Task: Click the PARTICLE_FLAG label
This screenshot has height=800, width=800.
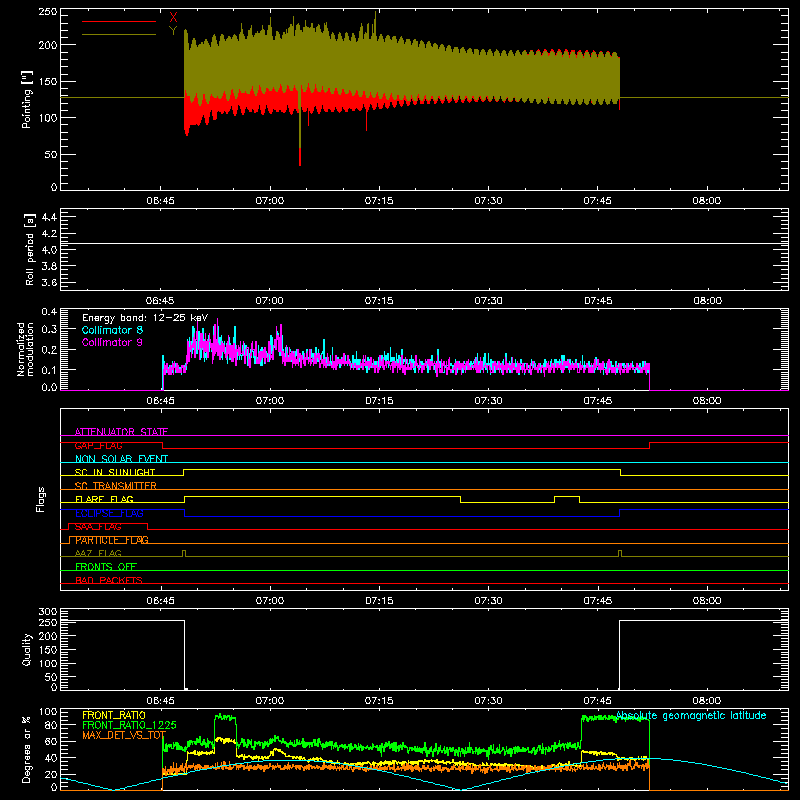Action: pyautogui.click(x=112, y=540)
